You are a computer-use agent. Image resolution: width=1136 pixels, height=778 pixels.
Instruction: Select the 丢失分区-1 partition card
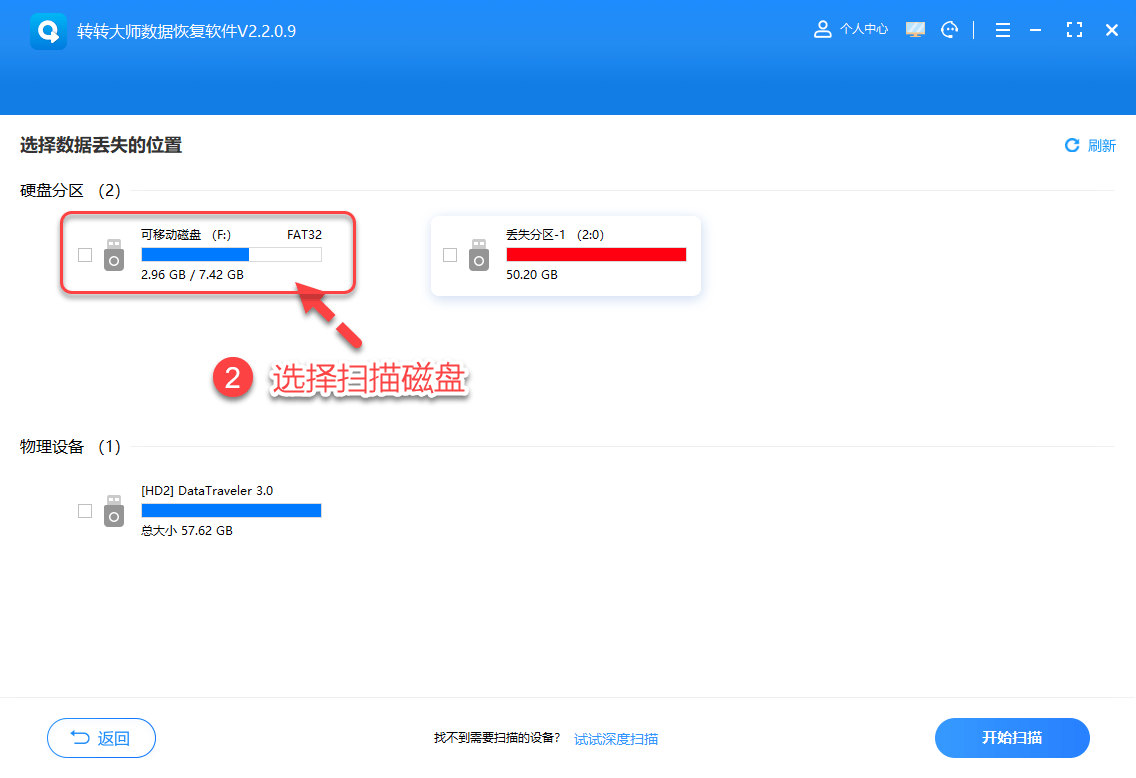pos(565,255)
